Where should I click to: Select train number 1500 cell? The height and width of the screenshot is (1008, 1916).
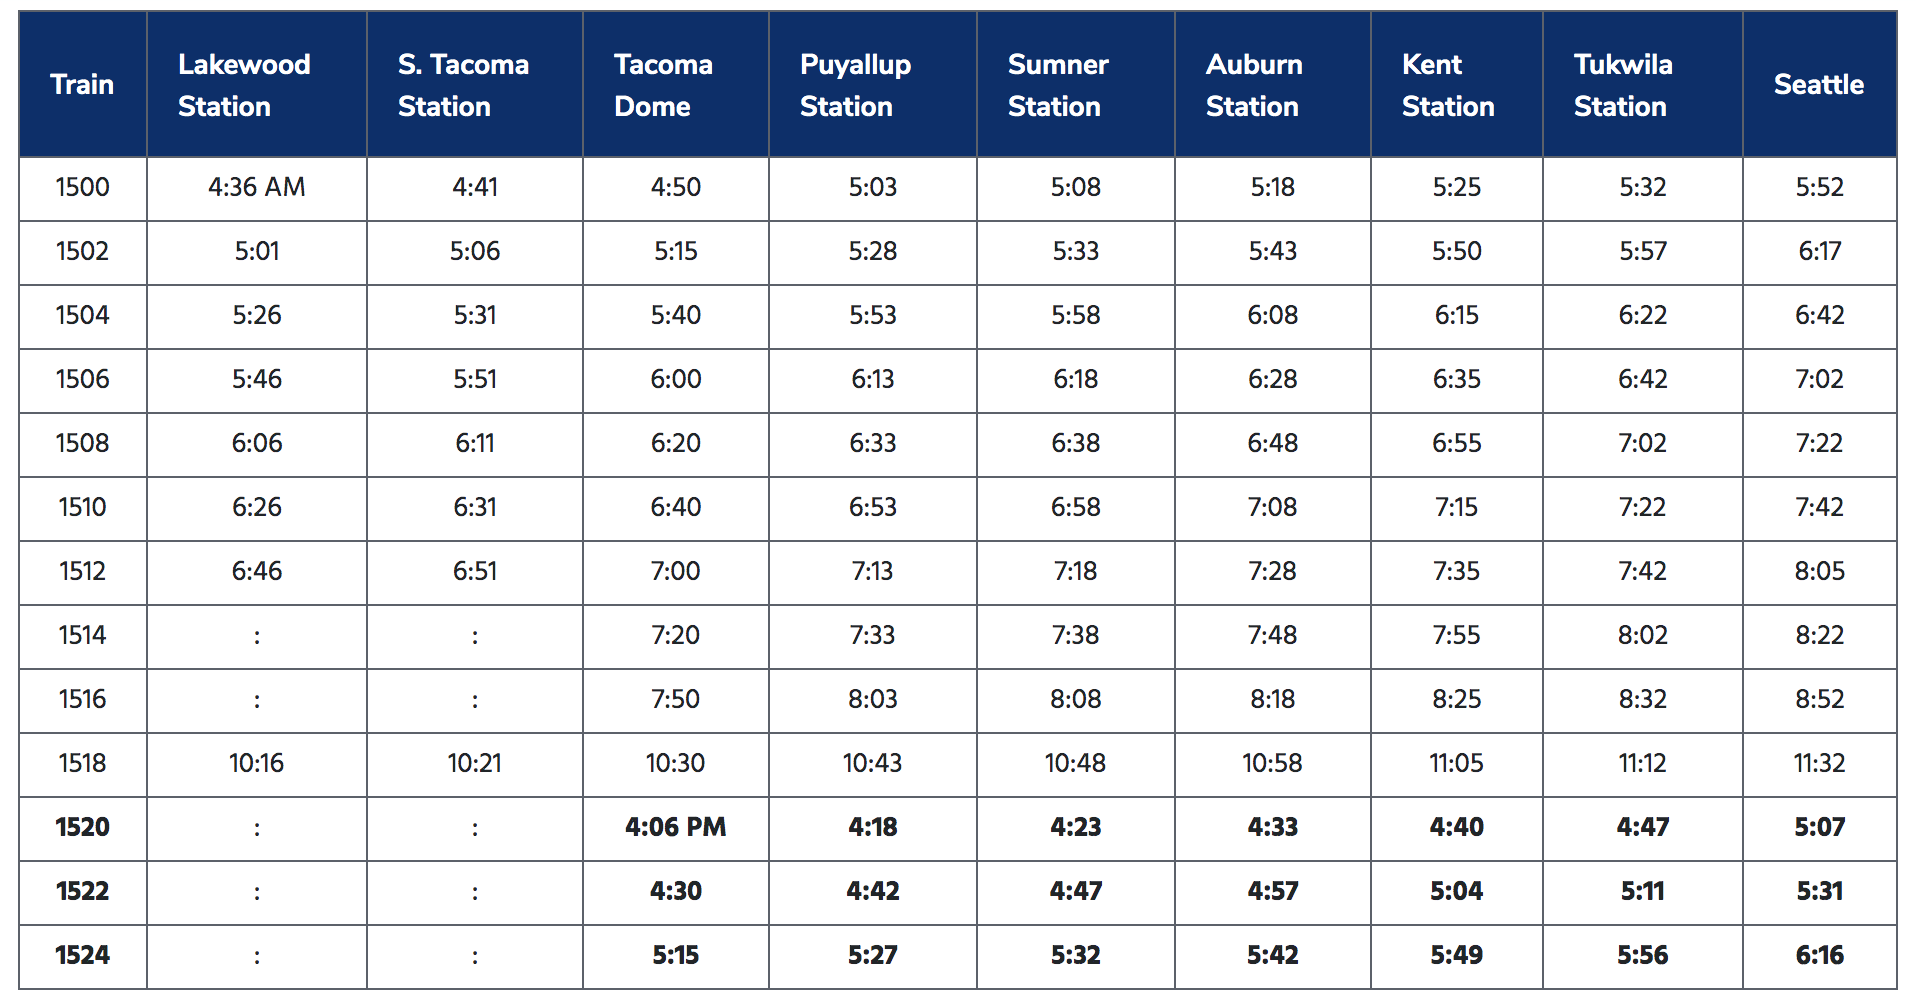pos(82,187)
